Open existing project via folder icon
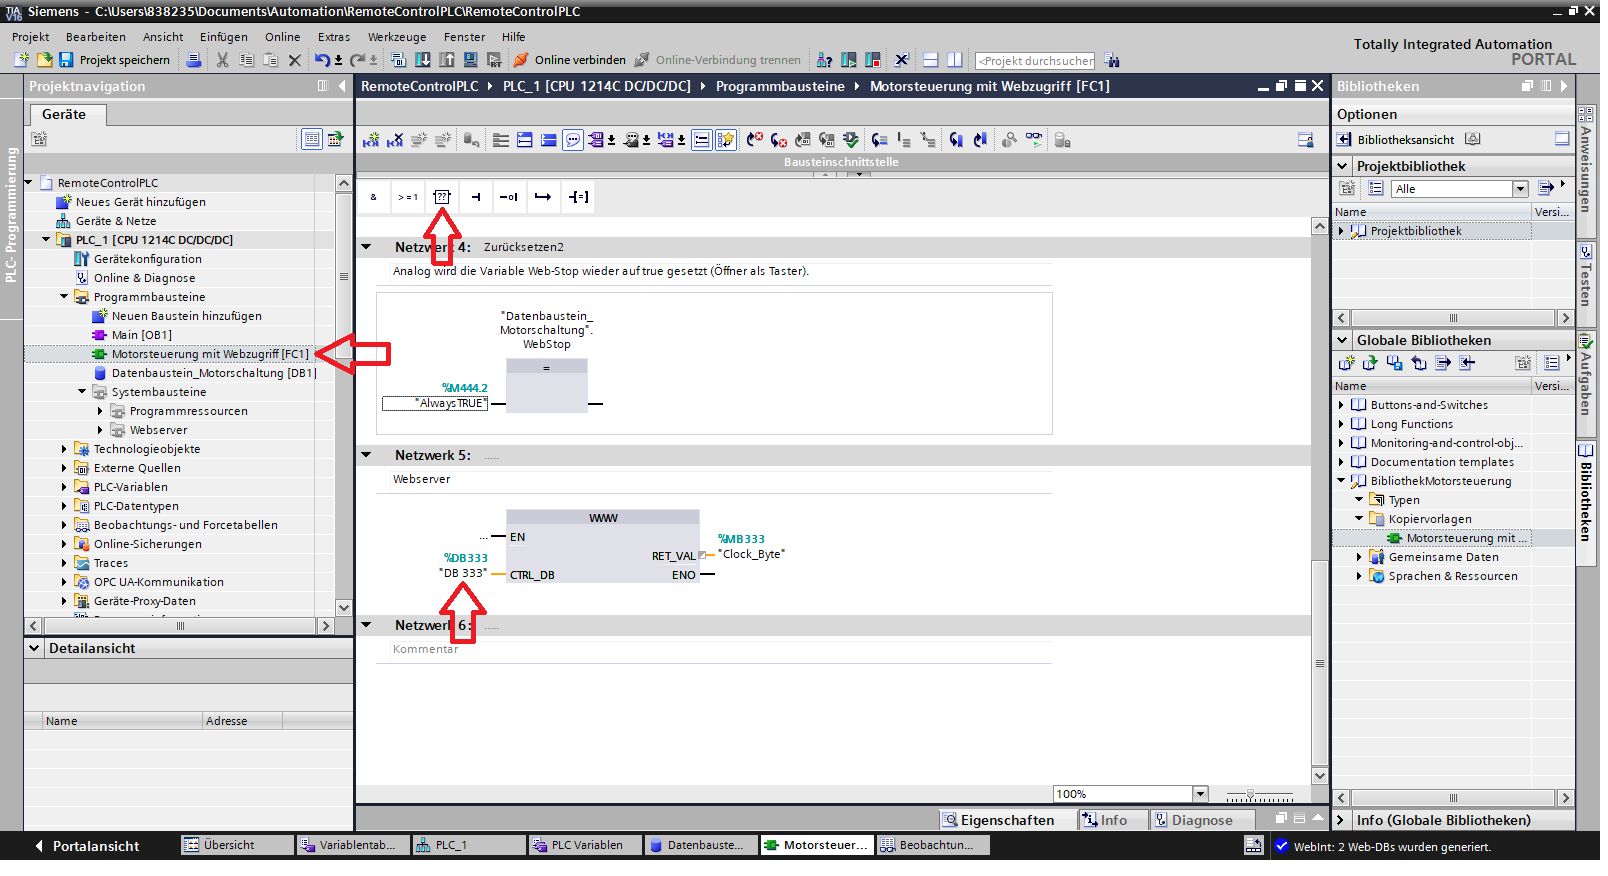 click(44, 60)
